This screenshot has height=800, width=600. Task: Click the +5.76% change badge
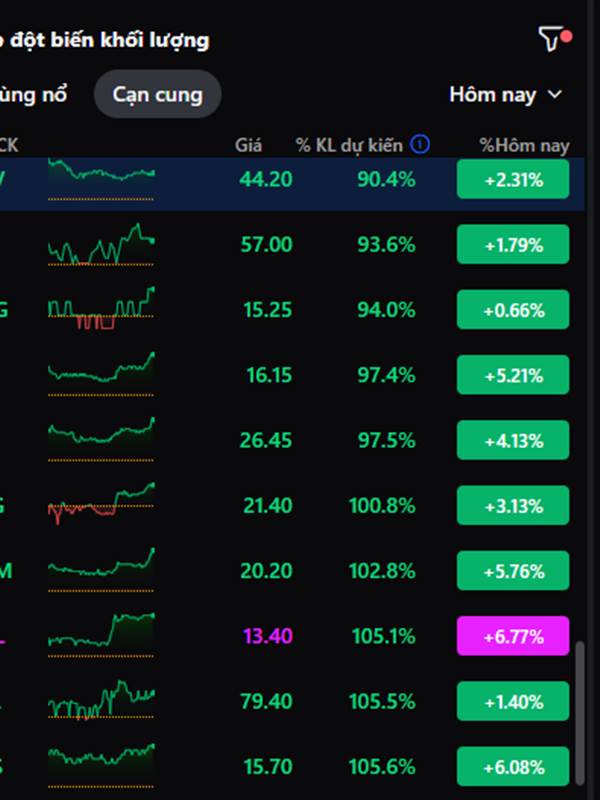[x=513, y=571]
